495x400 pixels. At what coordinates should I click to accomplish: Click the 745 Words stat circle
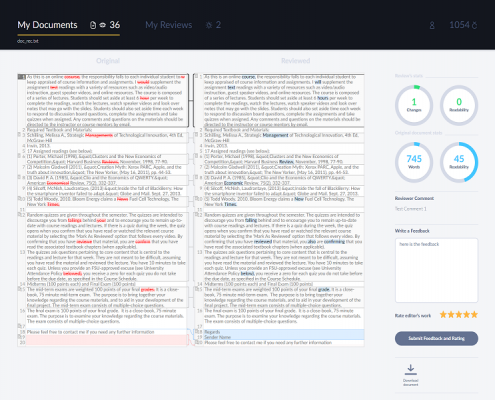click(x=414, y=162)
